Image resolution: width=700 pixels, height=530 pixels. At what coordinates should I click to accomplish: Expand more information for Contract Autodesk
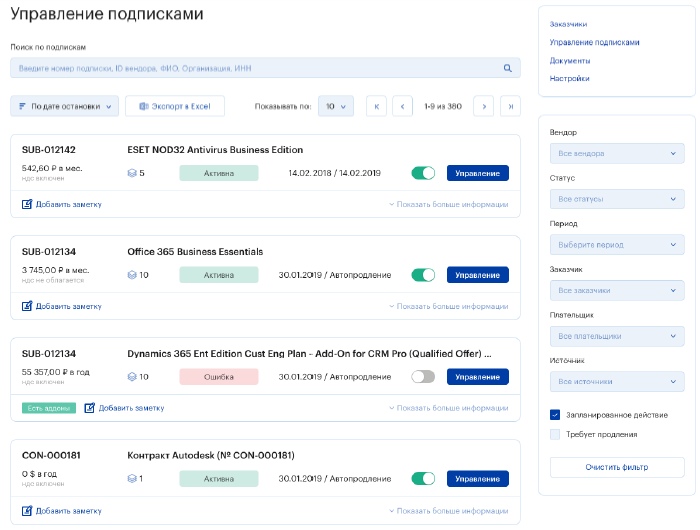coord(448,510)
